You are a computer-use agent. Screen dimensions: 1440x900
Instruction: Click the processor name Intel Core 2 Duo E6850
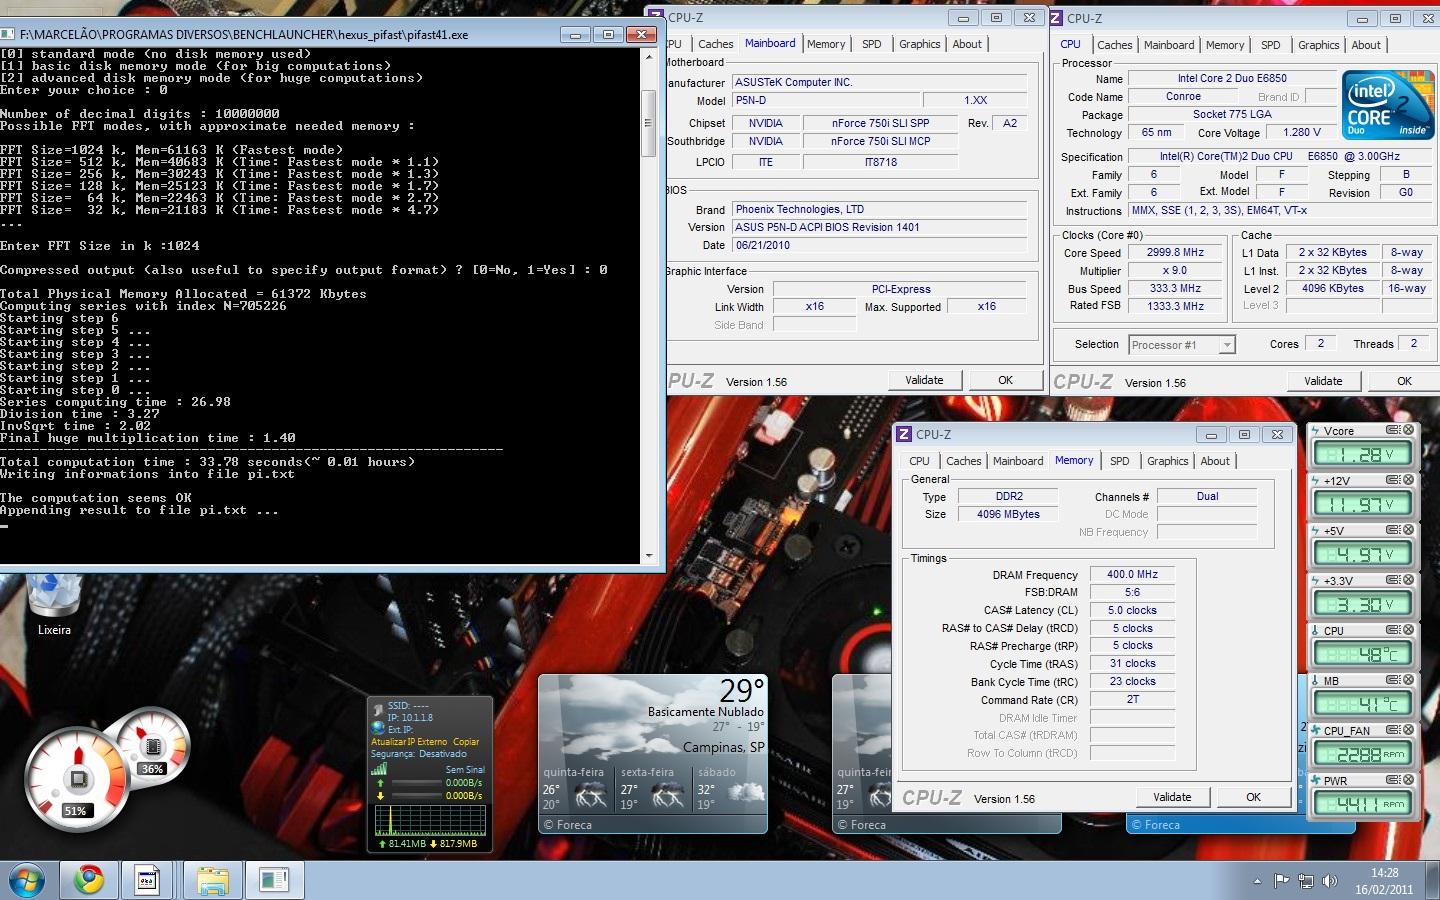pyautogui.click(x=1232, y=78)
